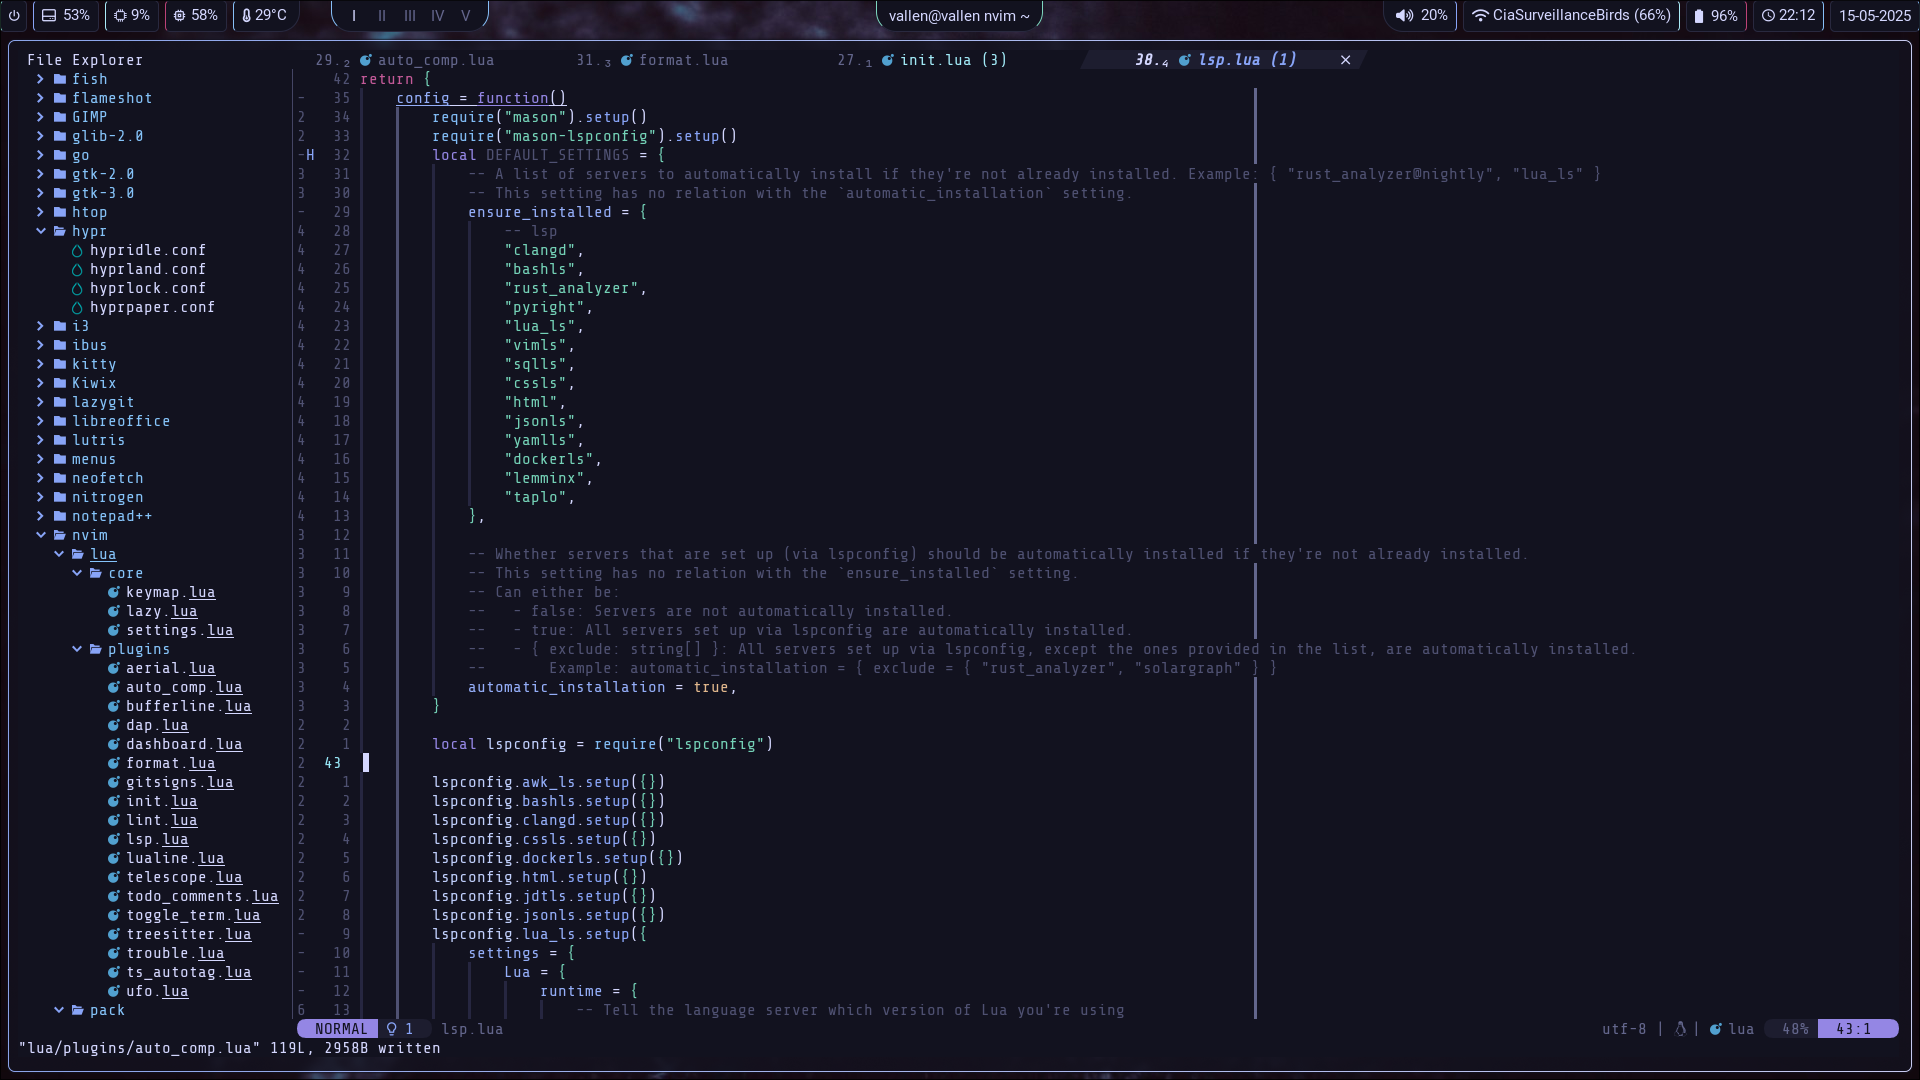Click the diagnostics lightbulb icon in statusline
The height and width of the screenshot is (1080, 1920).
(x=392, y=1029)
